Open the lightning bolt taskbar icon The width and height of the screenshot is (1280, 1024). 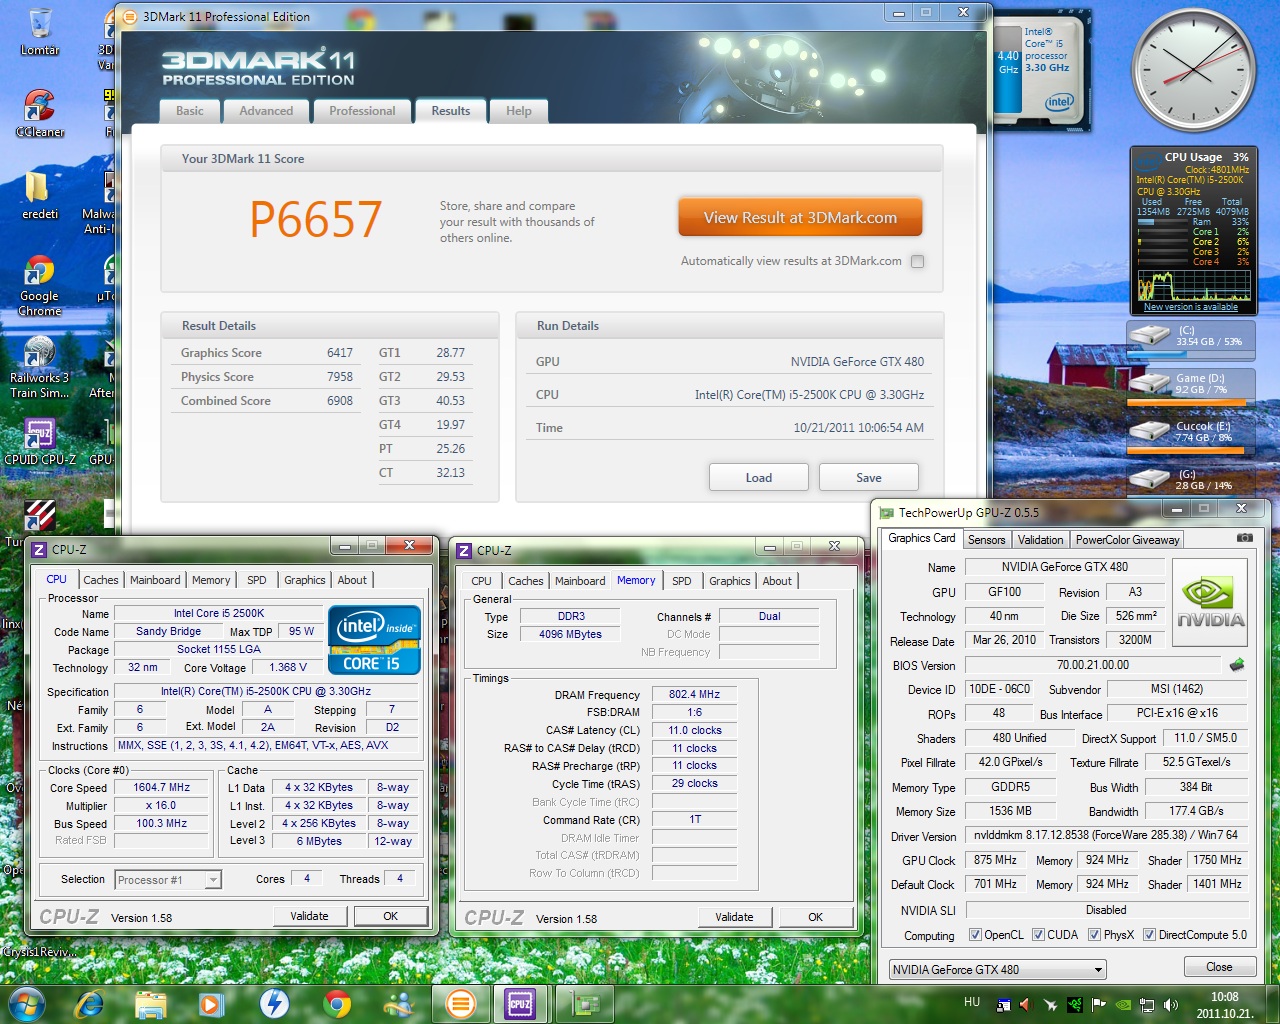(274, 1003)
